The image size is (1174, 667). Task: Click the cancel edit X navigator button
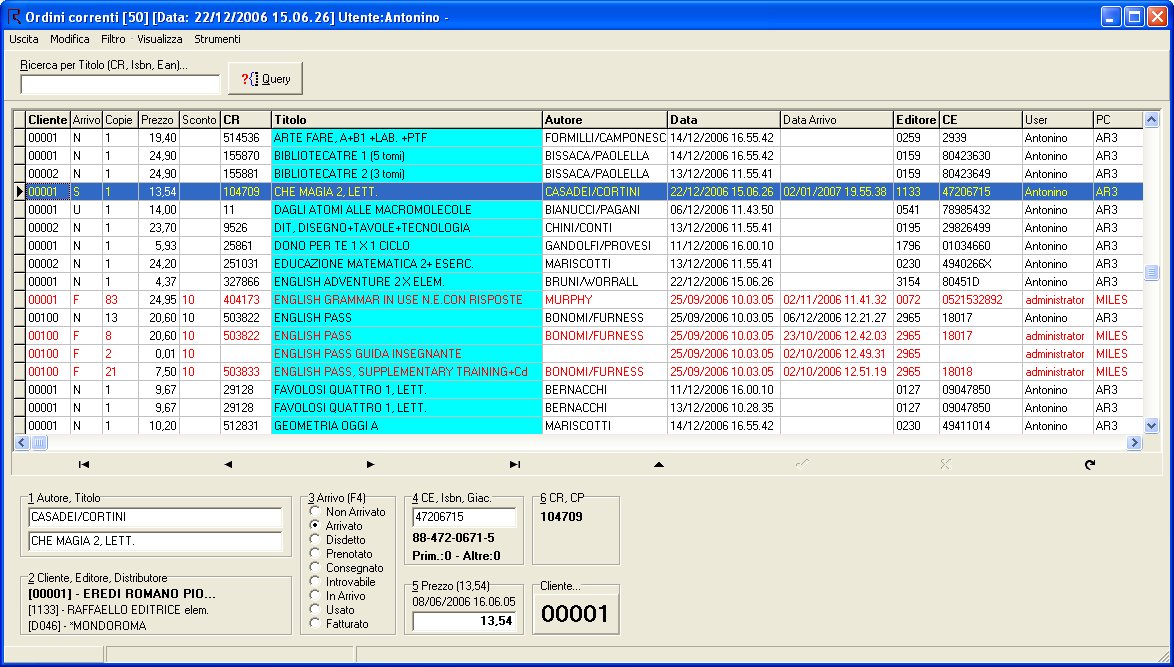tap(945, 464)
